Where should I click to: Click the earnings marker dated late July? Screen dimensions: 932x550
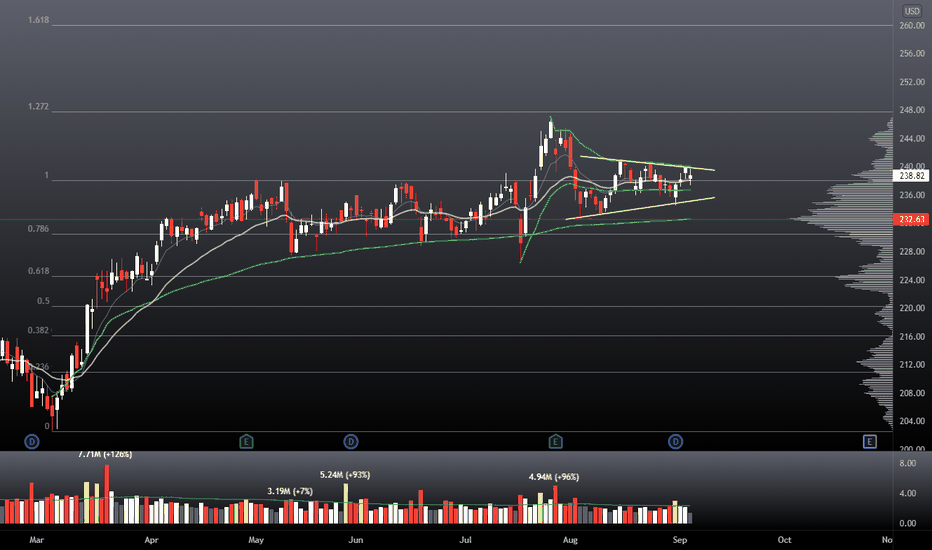(555, 441)
